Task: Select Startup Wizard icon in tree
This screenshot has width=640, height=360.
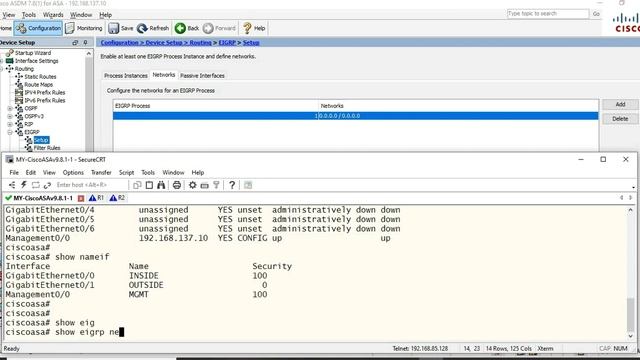Action: click(x=10, y=53)
